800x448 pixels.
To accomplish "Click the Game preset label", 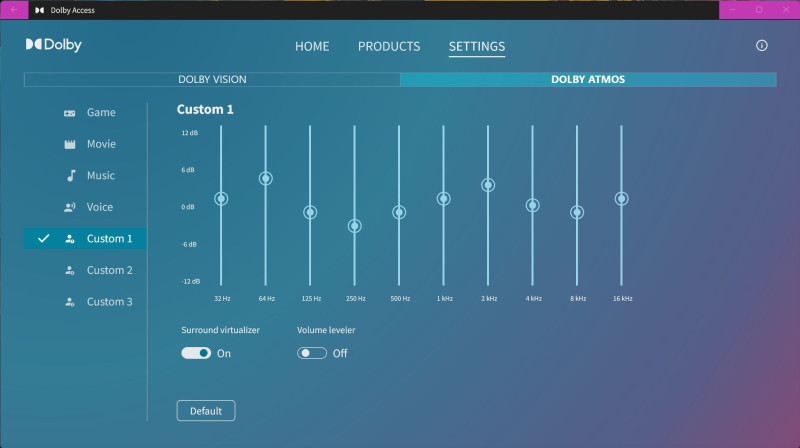I will (x=101, y=113).
